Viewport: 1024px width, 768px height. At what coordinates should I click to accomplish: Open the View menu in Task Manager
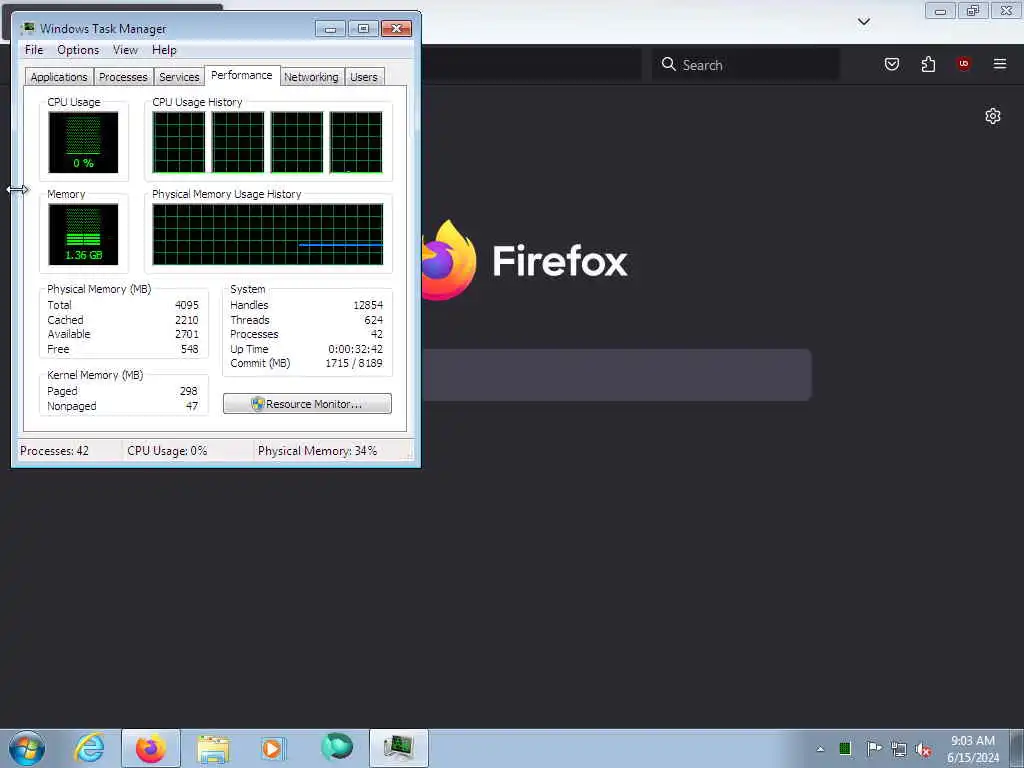pos(125,50)
